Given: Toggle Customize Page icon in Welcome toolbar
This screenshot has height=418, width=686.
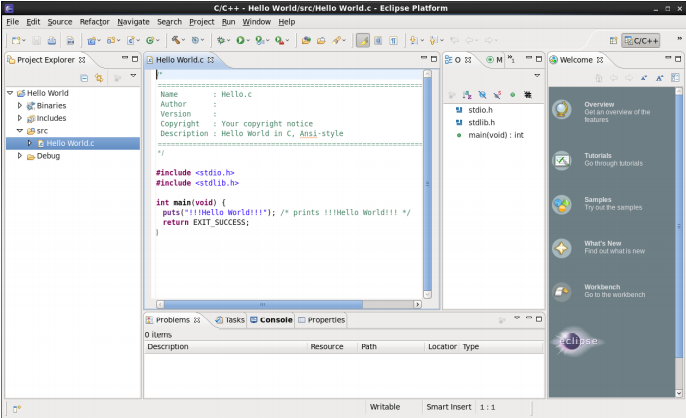Looking at the screenshot, I should point(676,78).
